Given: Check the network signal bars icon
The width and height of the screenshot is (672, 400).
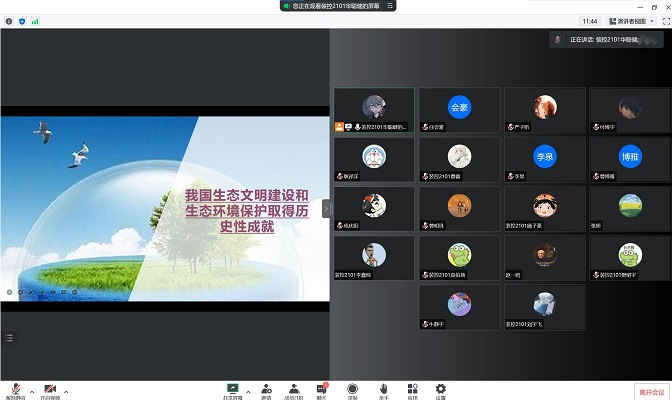Looking at the screenshot, I should (35, 20).
